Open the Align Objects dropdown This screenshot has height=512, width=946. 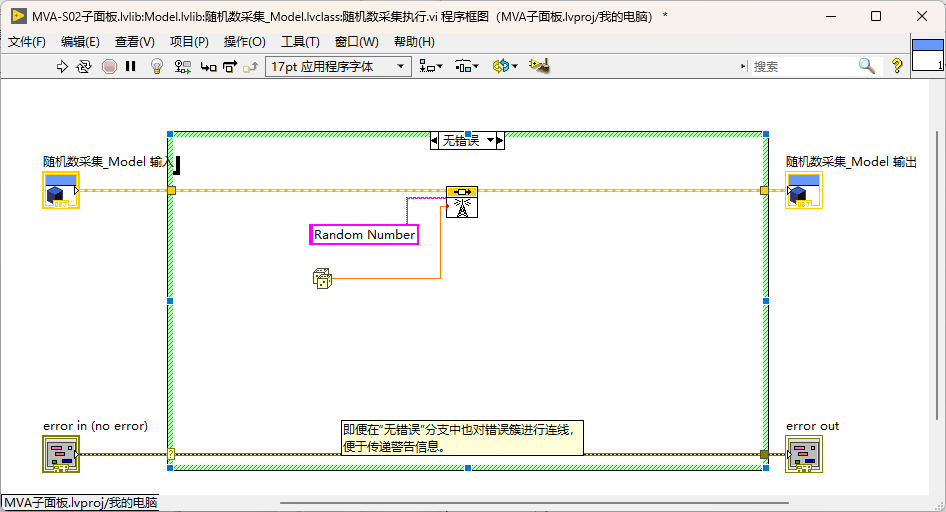pos(431,66)
